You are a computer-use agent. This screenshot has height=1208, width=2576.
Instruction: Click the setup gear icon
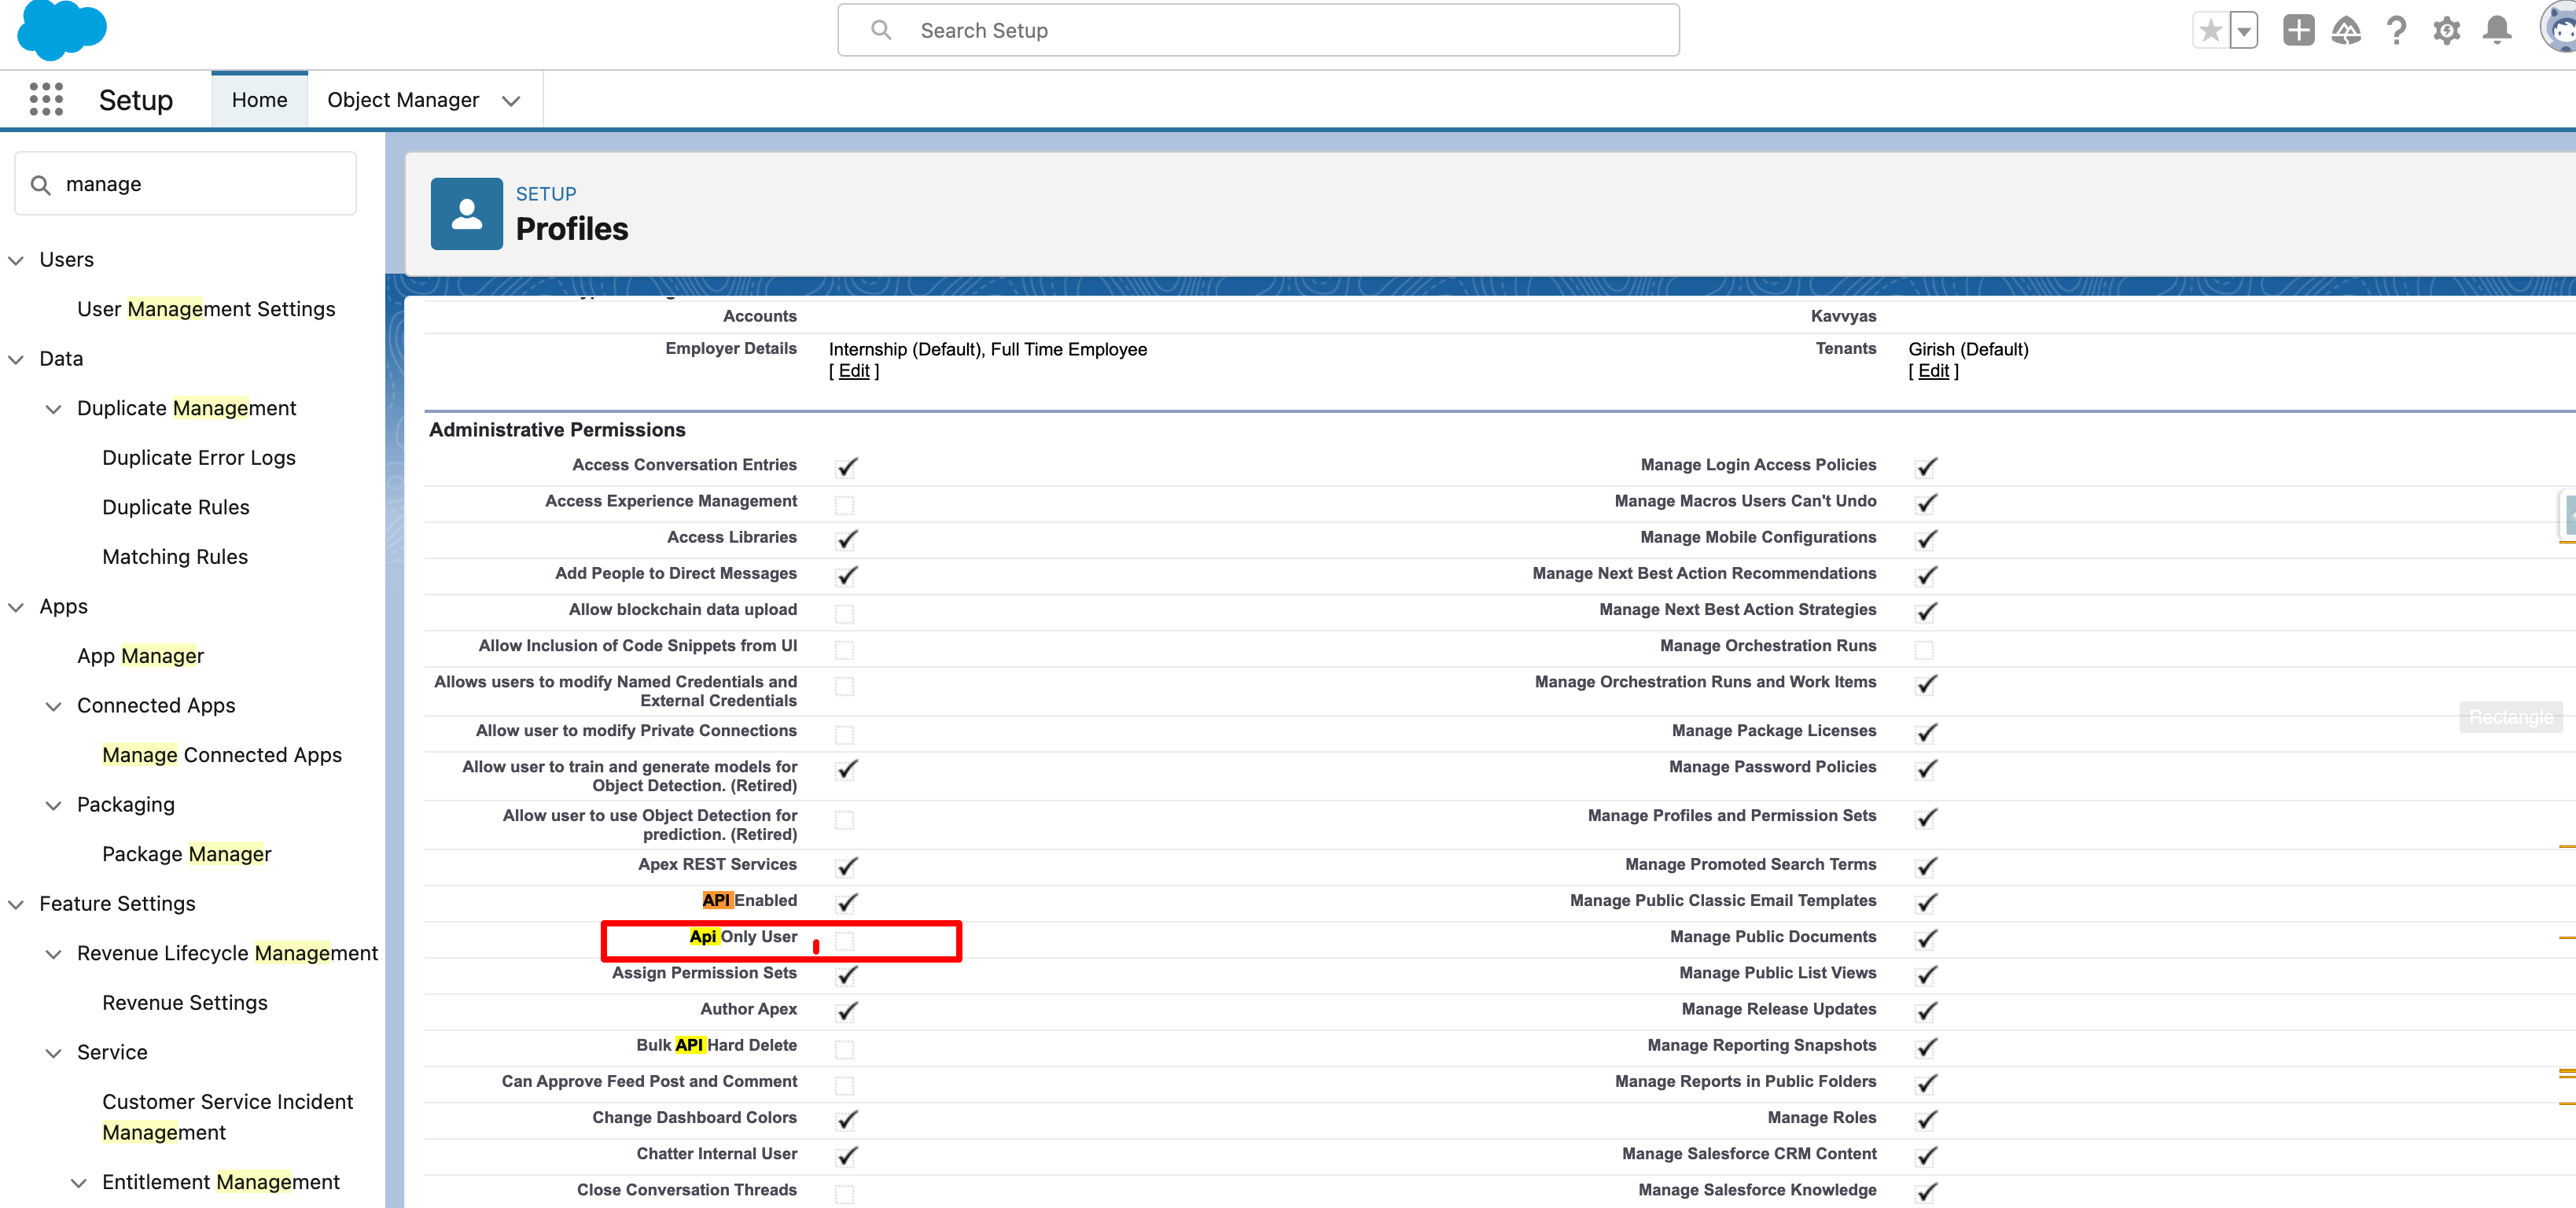click(2446, 31)
